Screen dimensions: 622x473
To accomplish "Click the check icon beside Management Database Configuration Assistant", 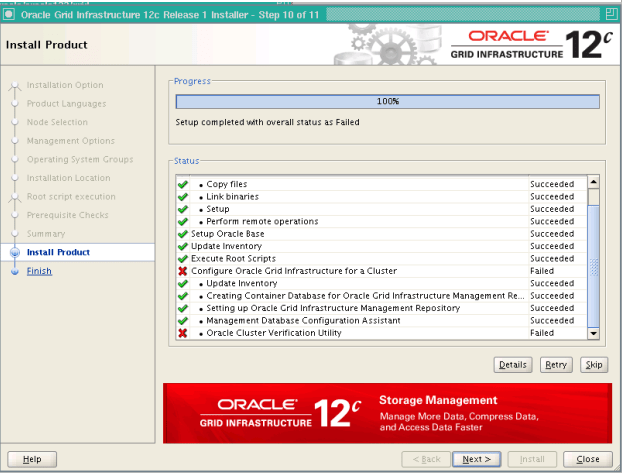I will coord(182,321).
